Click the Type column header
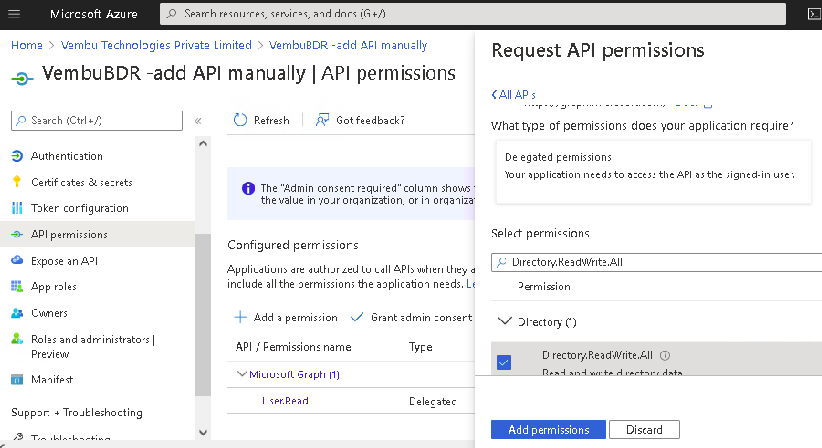The width and height of the screenshot is (822, 448). point(420,347)
